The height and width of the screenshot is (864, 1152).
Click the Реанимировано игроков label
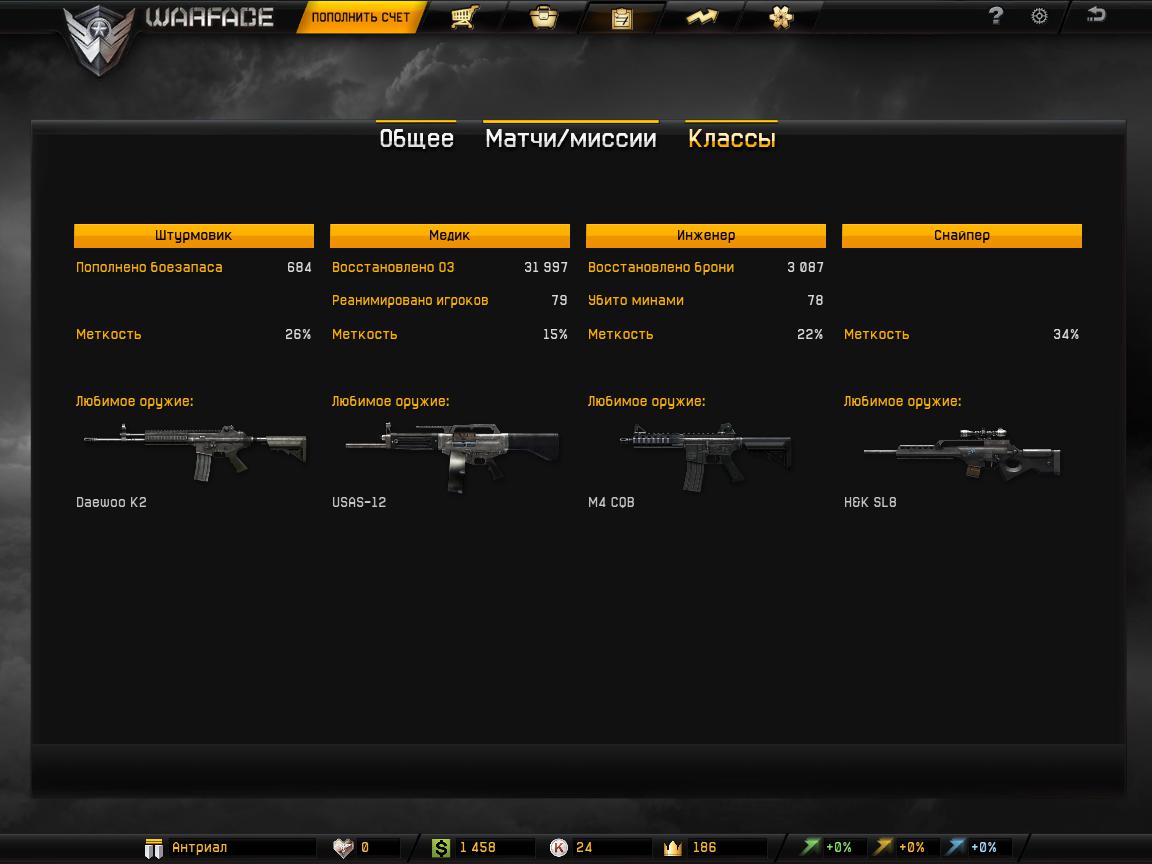pos(410,300)
